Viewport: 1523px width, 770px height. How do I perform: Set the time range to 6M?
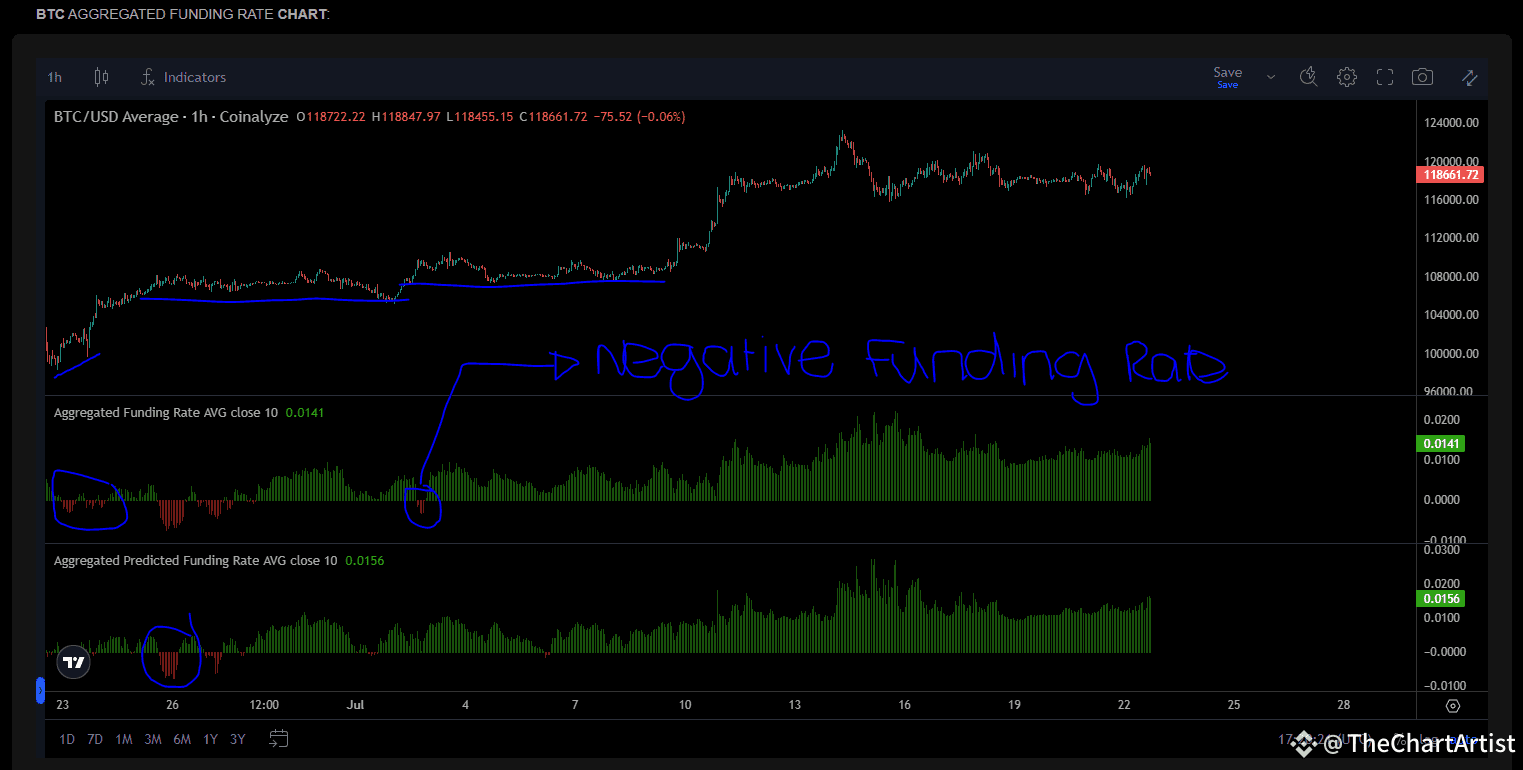[x=182, y=740]
